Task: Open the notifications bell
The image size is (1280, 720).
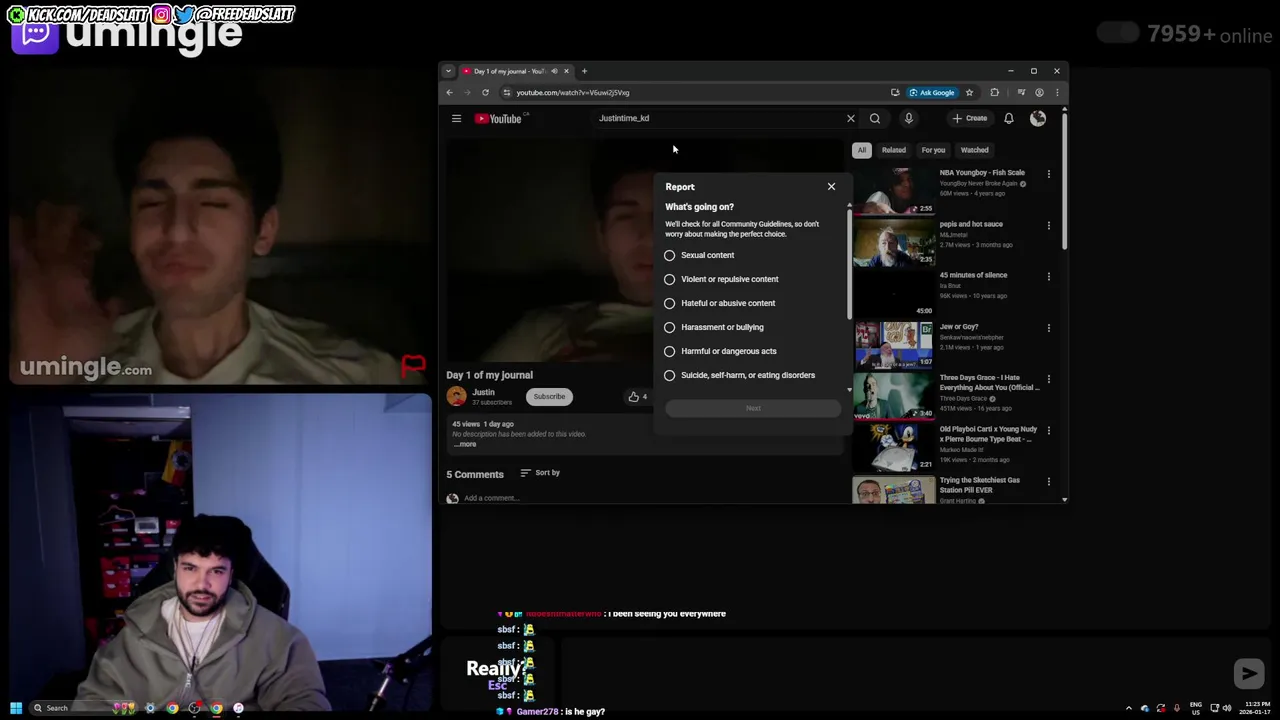Action: (1009, 118)
